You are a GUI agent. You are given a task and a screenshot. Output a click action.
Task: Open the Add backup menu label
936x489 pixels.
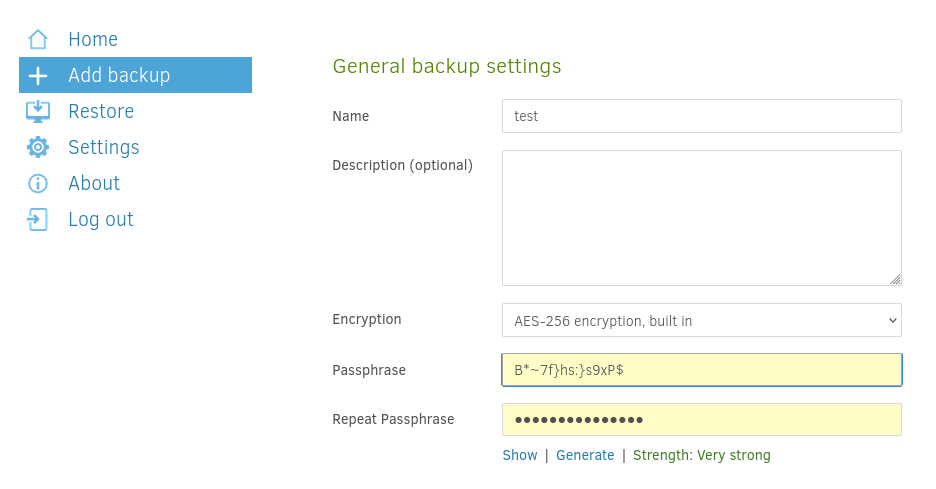[x=119, y=76]
